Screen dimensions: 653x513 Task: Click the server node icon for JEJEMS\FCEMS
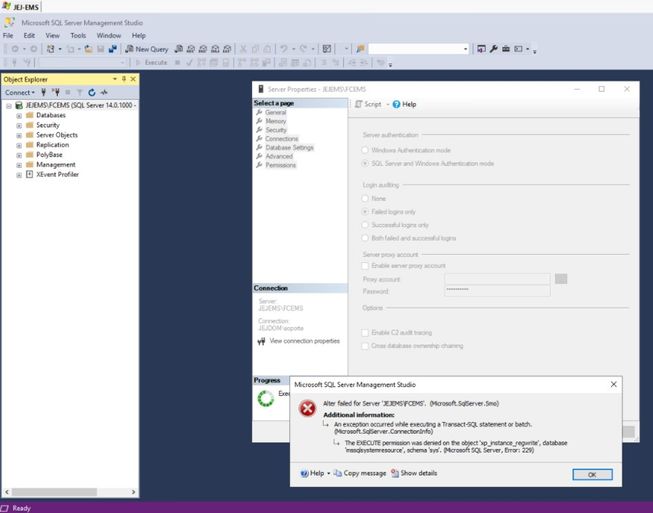coord(19,105)
